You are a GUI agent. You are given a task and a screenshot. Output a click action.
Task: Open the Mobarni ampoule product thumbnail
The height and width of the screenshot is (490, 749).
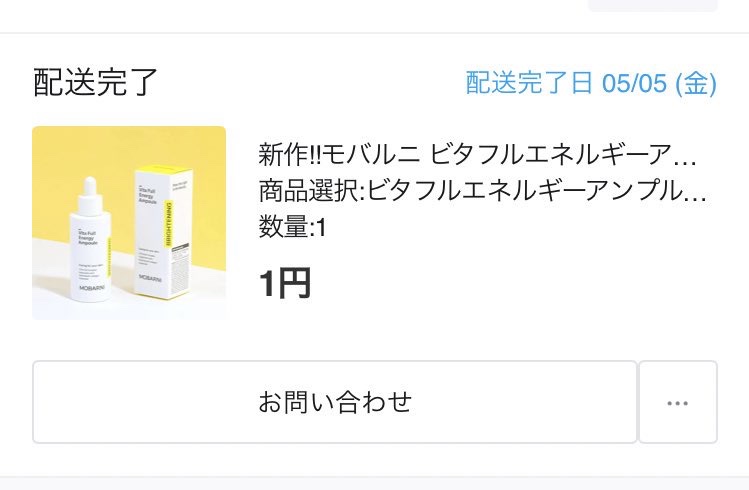click(x=129, y=223)
